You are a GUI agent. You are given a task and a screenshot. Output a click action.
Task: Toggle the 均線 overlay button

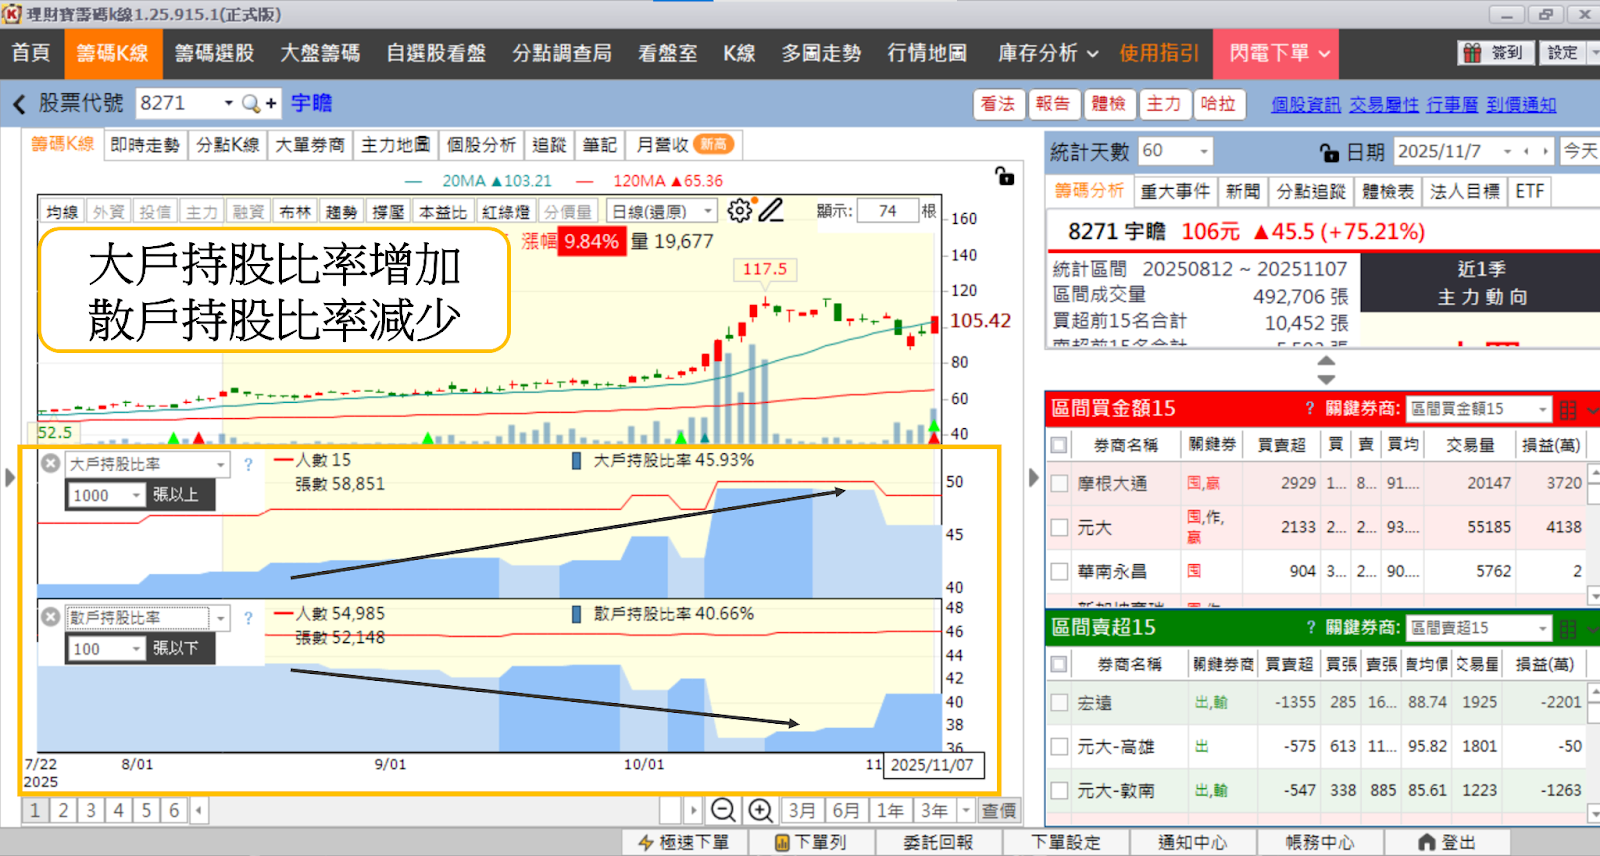tap(62, 212)
